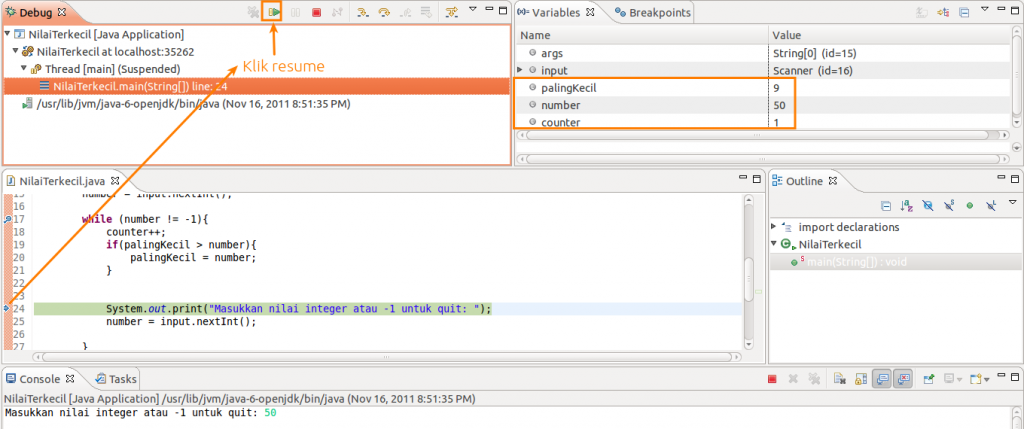Click the Suspend (pause) icon in Debug view
1024x429 pixels.
pos(295,12)
